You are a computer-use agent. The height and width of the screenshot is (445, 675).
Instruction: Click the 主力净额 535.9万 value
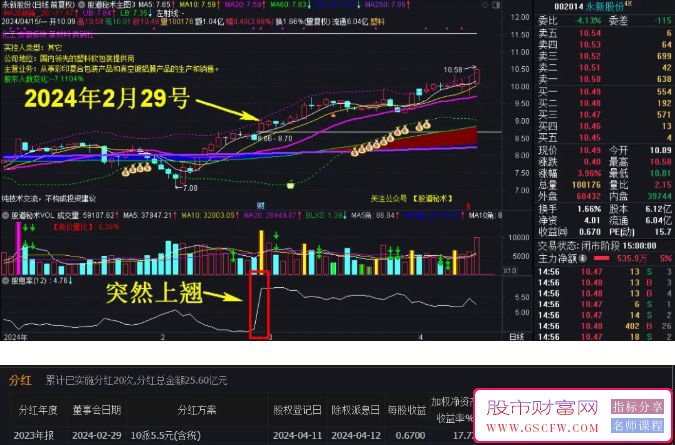(632, 259)
